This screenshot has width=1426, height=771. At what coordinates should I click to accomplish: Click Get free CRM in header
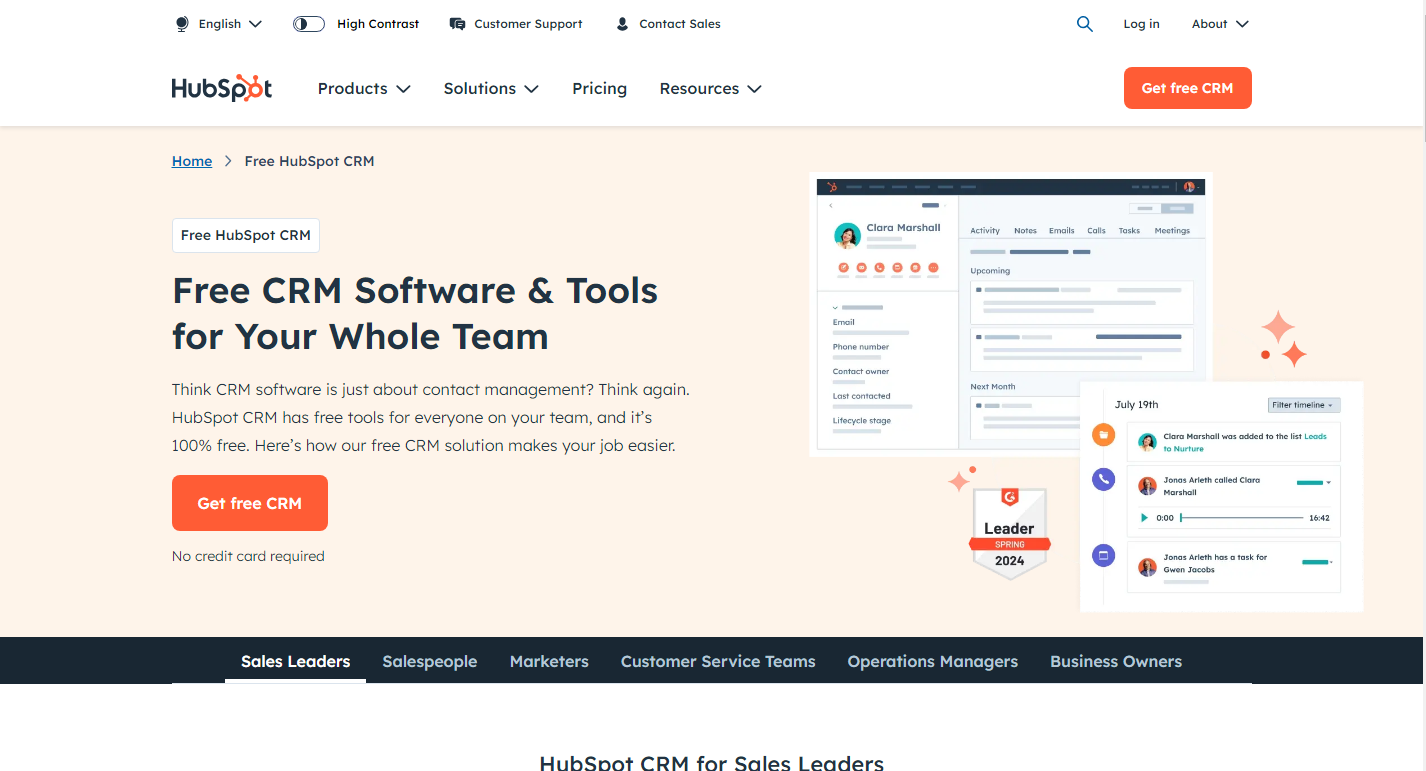click(1187, 88)
